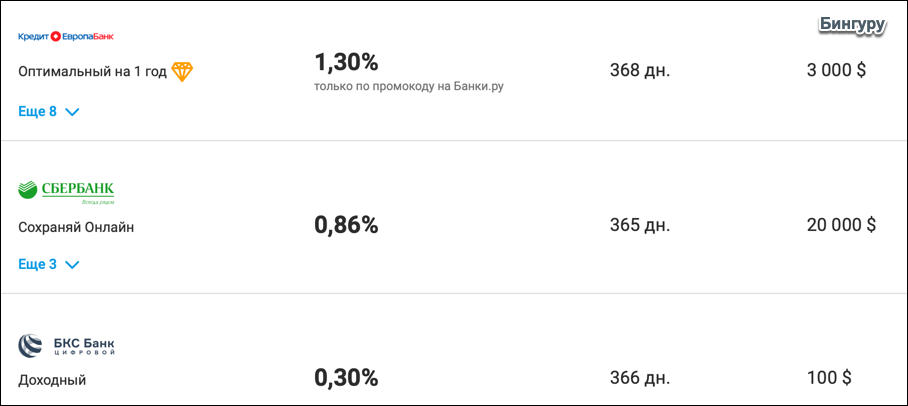Select the 1,30% interest rate
Screen dimensions: 908x406
(x=346, y=62)
